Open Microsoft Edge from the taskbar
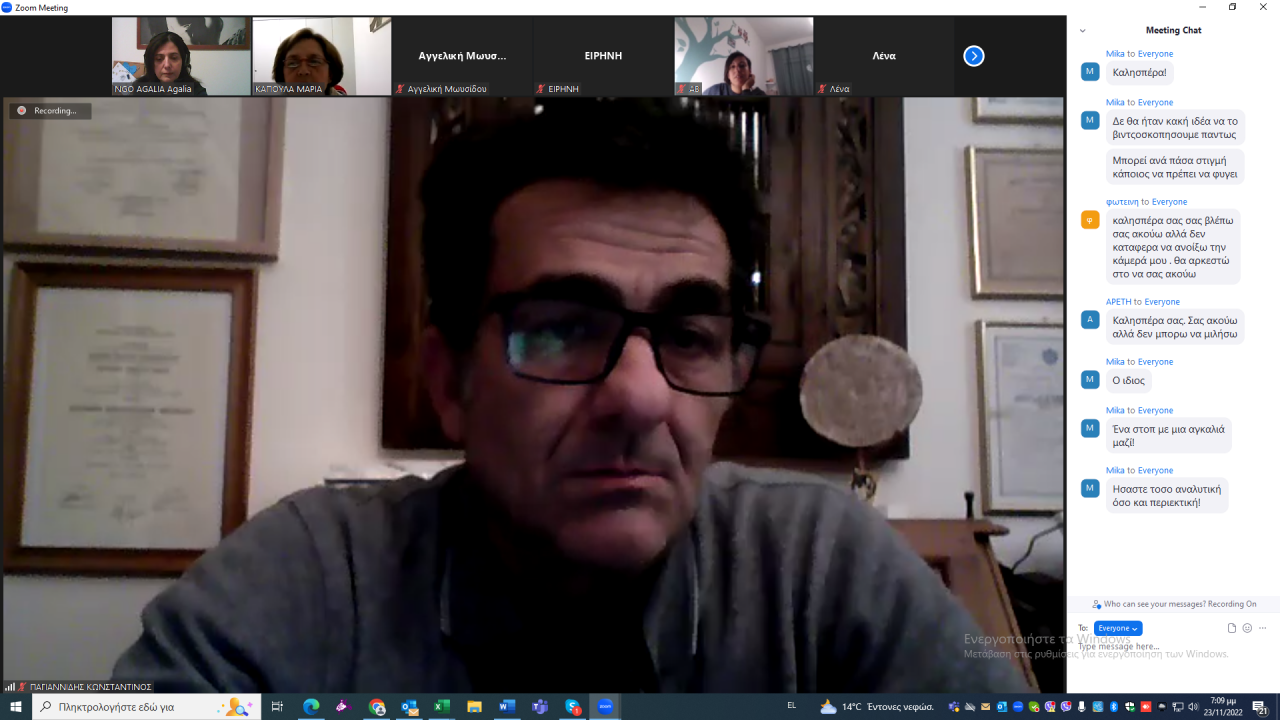Viewport: 1280px width, 720px height. click(311, 707)
